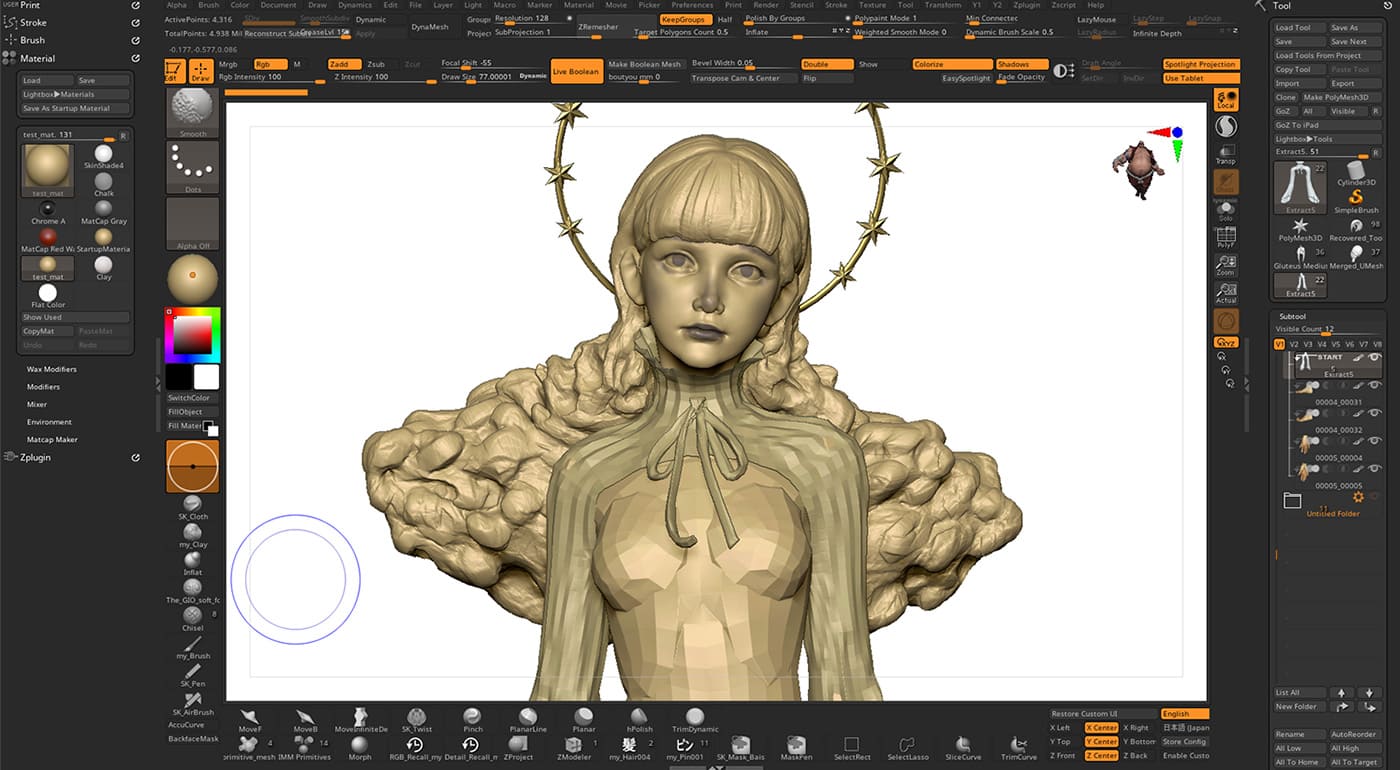1400x770 pixels.
Task: Select the Pinch brush icon
Action: [x=473, y=717]
